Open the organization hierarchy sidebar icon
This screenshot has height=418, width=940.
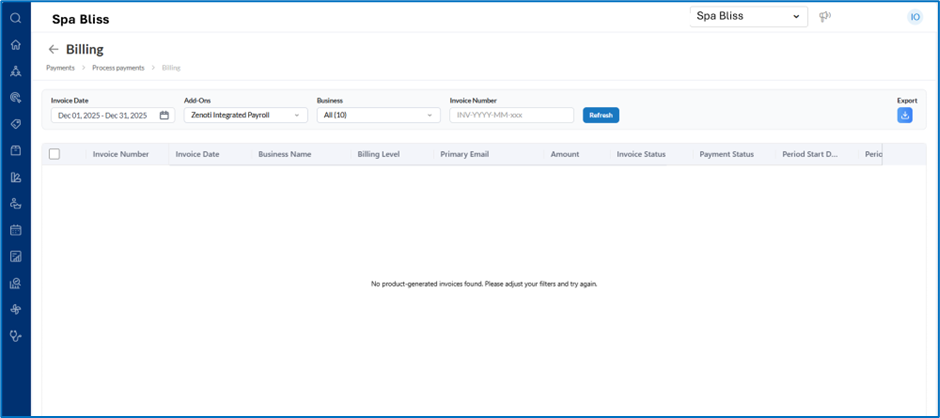pyautogui.click(x=16, y=71)
